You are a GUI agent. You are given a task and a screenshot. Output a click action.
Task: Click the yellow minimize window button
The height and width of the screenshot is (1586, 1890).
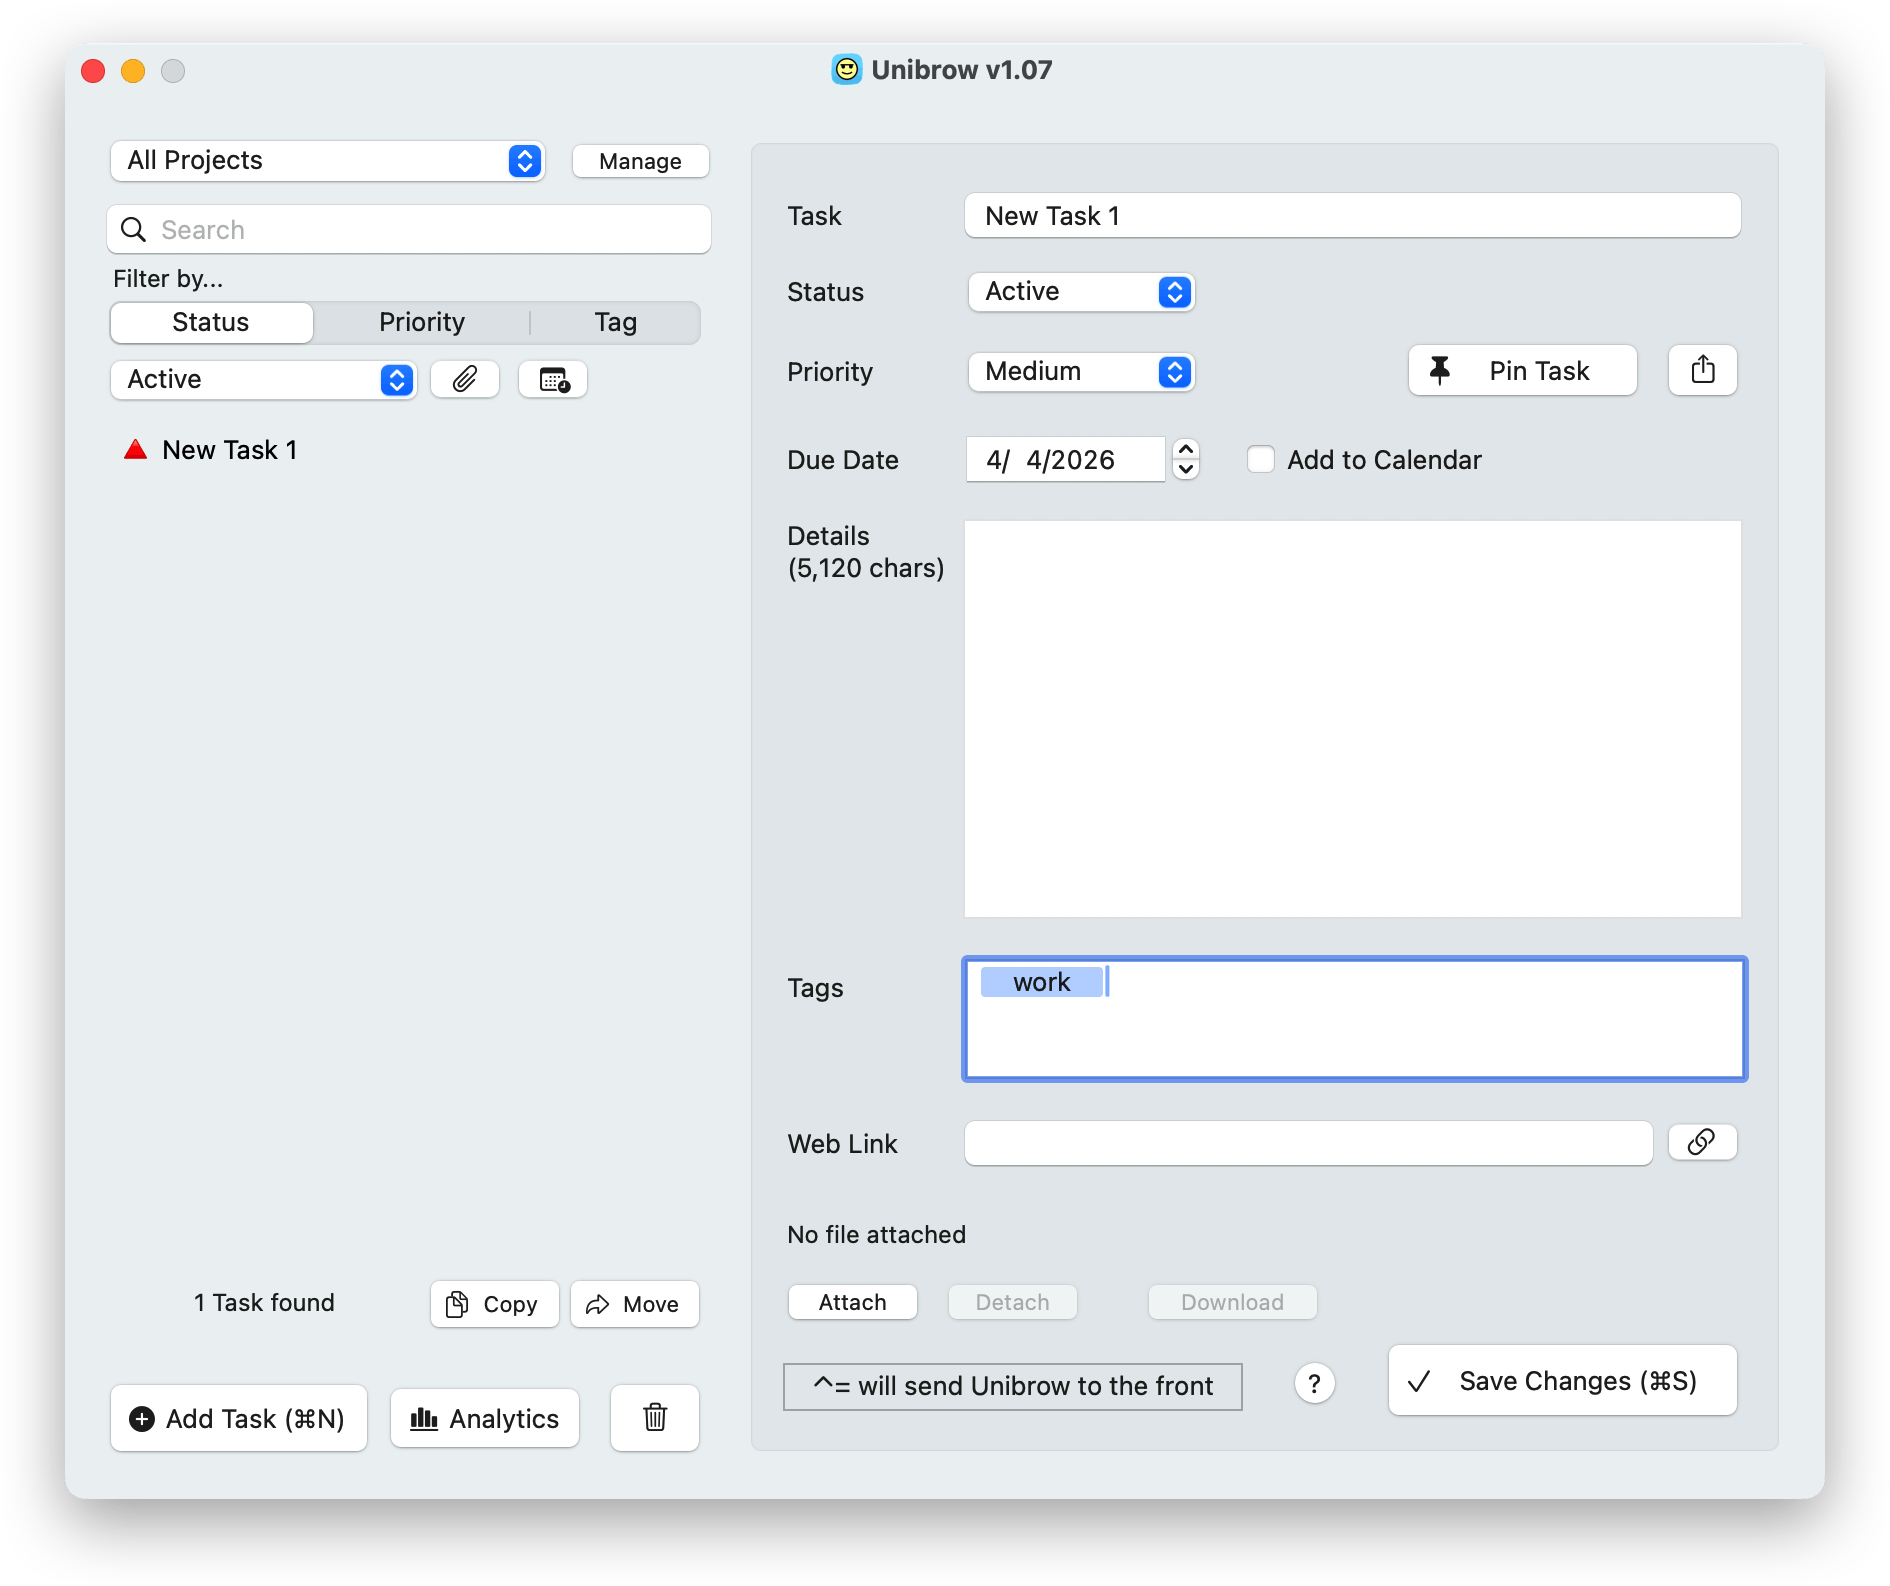[x=133, y=71]
